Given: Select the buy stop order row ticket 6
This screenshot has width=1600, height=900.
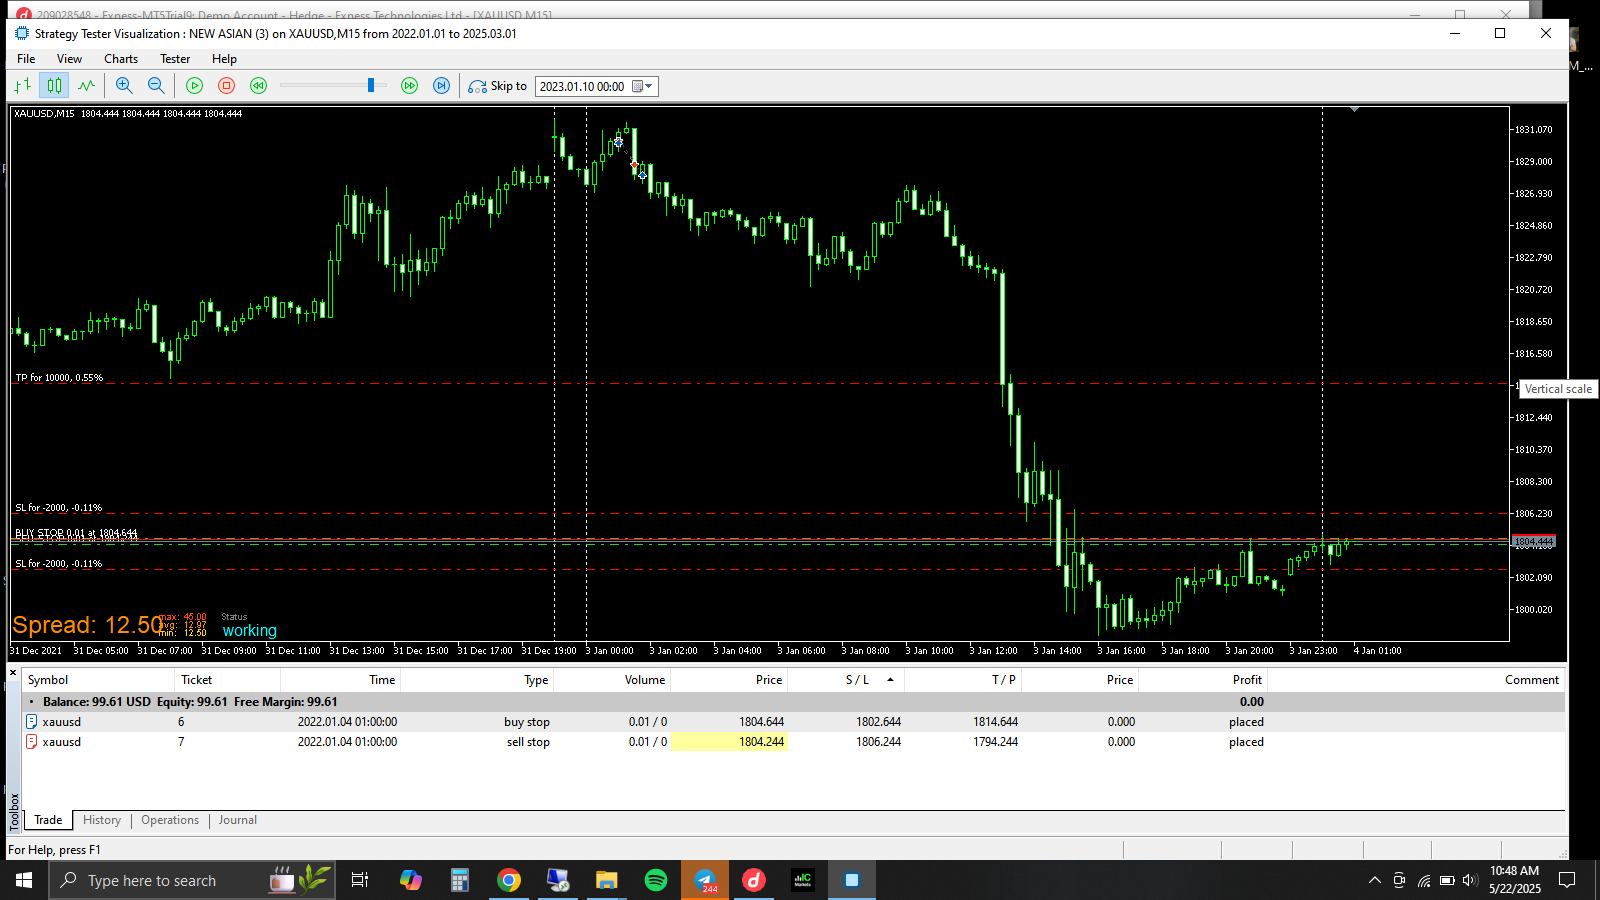Looking at the screenshot, I should click(x=793, y=722).
